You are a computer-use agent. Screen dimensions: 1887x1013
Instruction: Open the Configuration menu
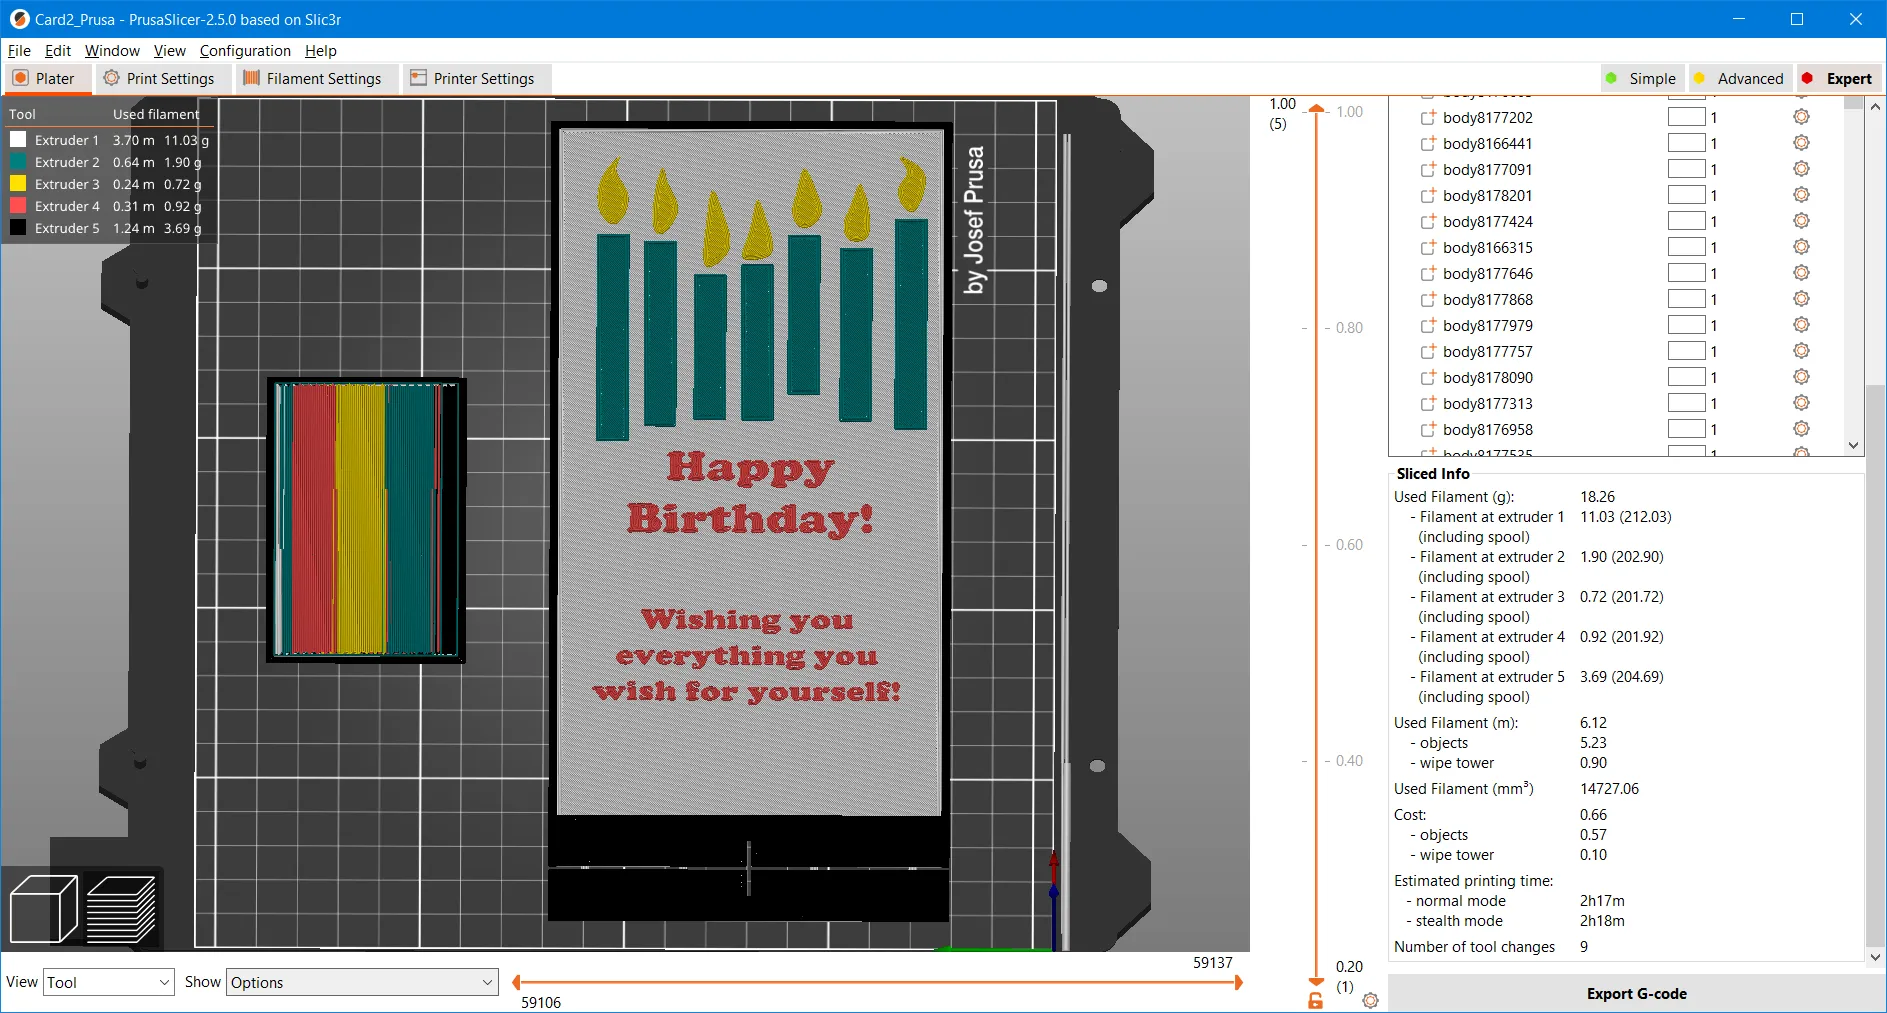pyautogui.click(x=245, y=50)
